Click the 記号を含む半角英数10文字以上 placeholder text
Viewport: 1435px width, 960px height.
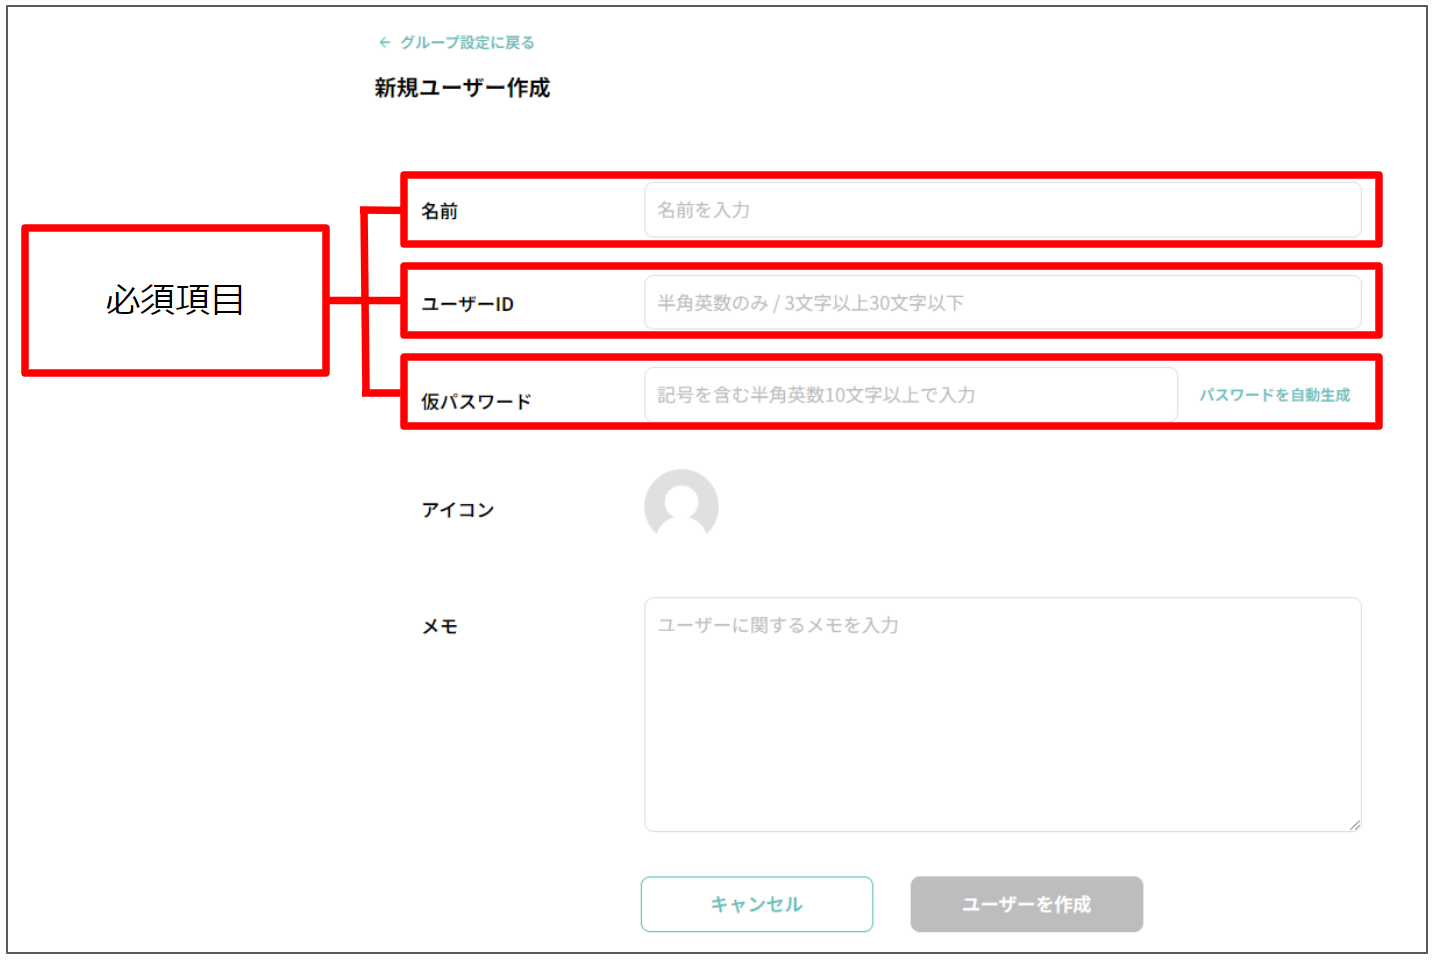[816, 395]
